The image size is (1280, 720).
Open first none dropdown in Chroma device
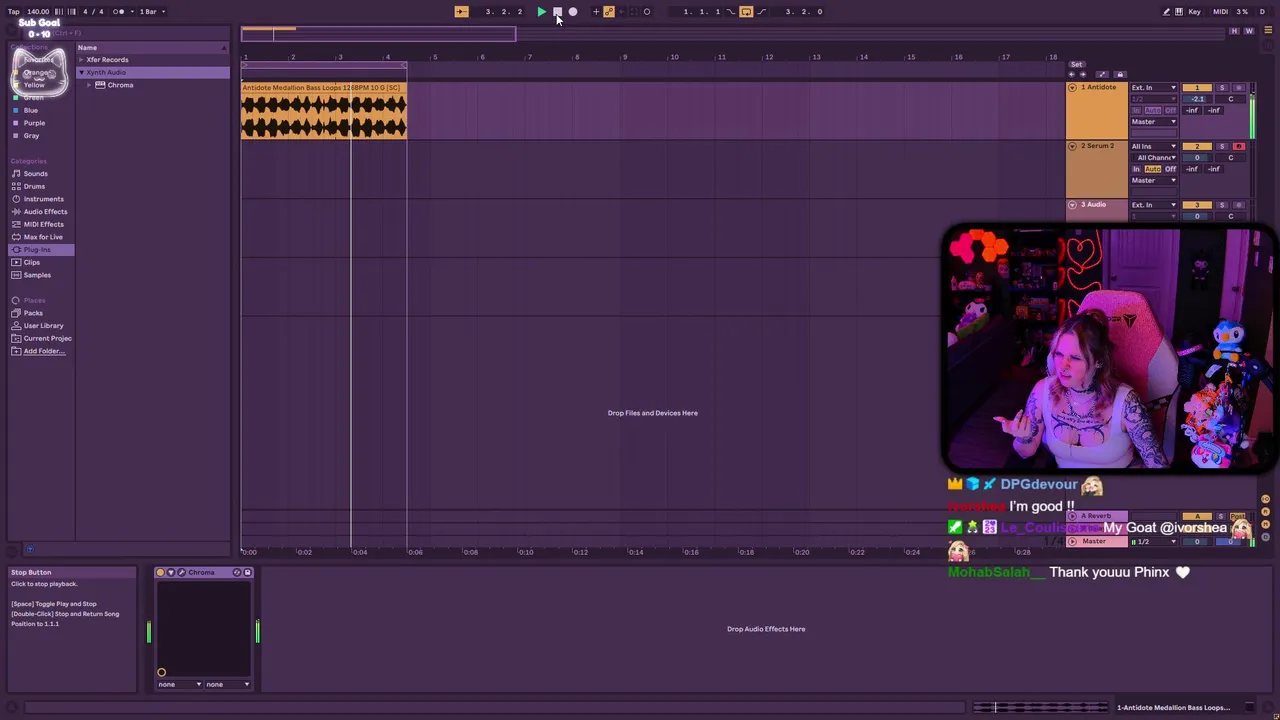click(179, 685)
